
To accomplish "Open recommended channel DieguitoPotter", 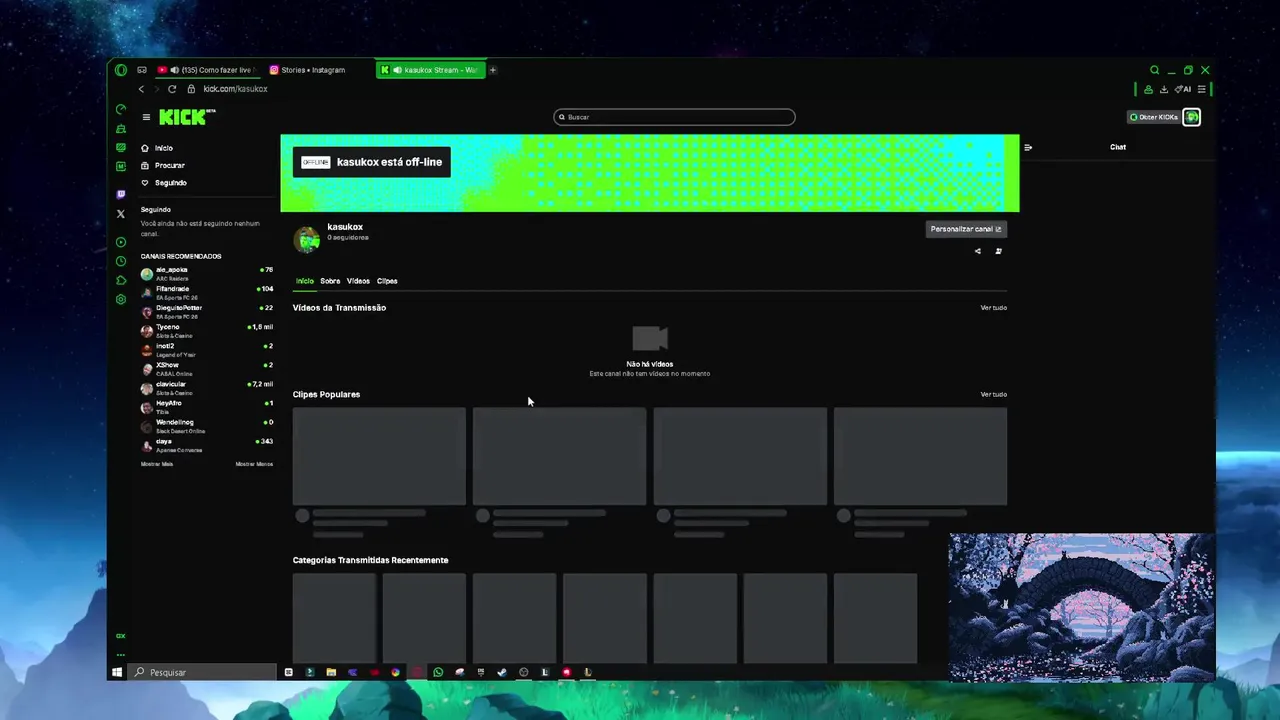I will [x=207, y=311].
